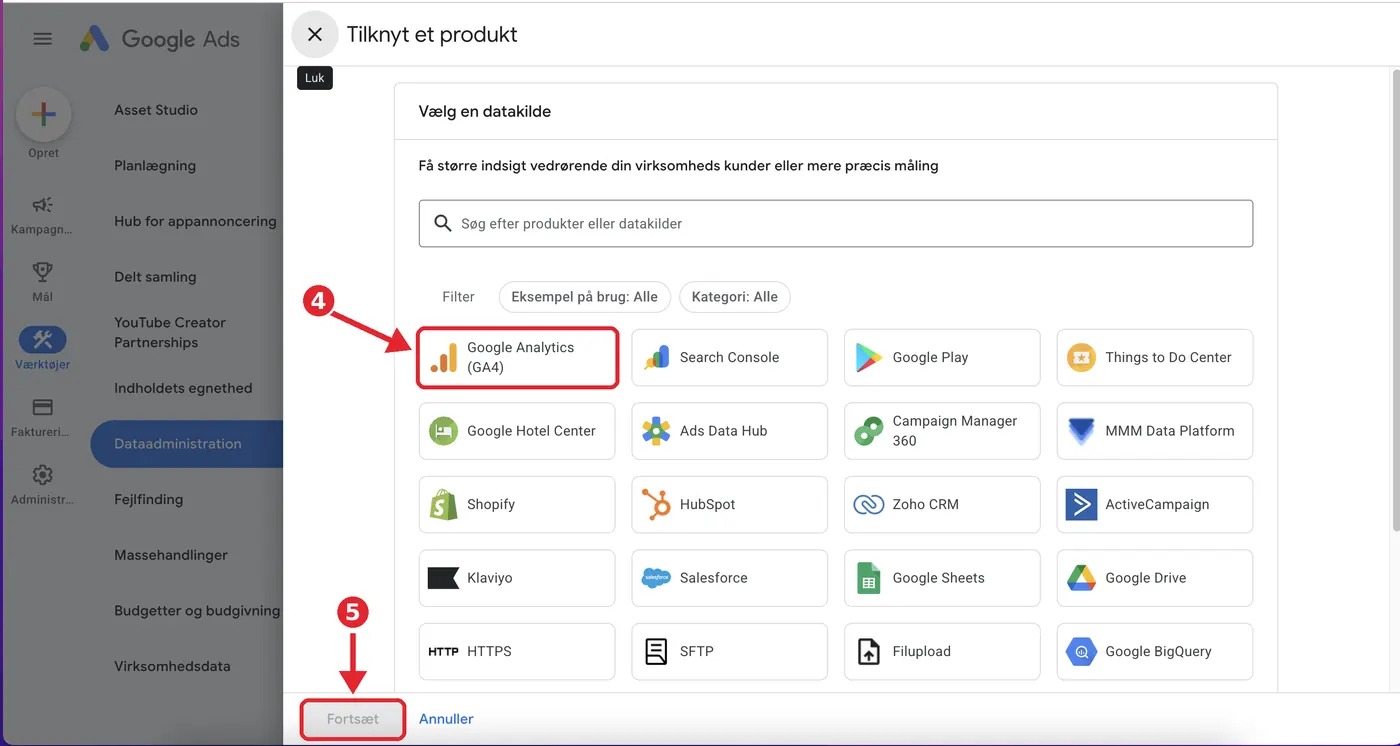Click the Opret plus button
Viewport: 1400px width, 746px height.
[x=43, y=114]
